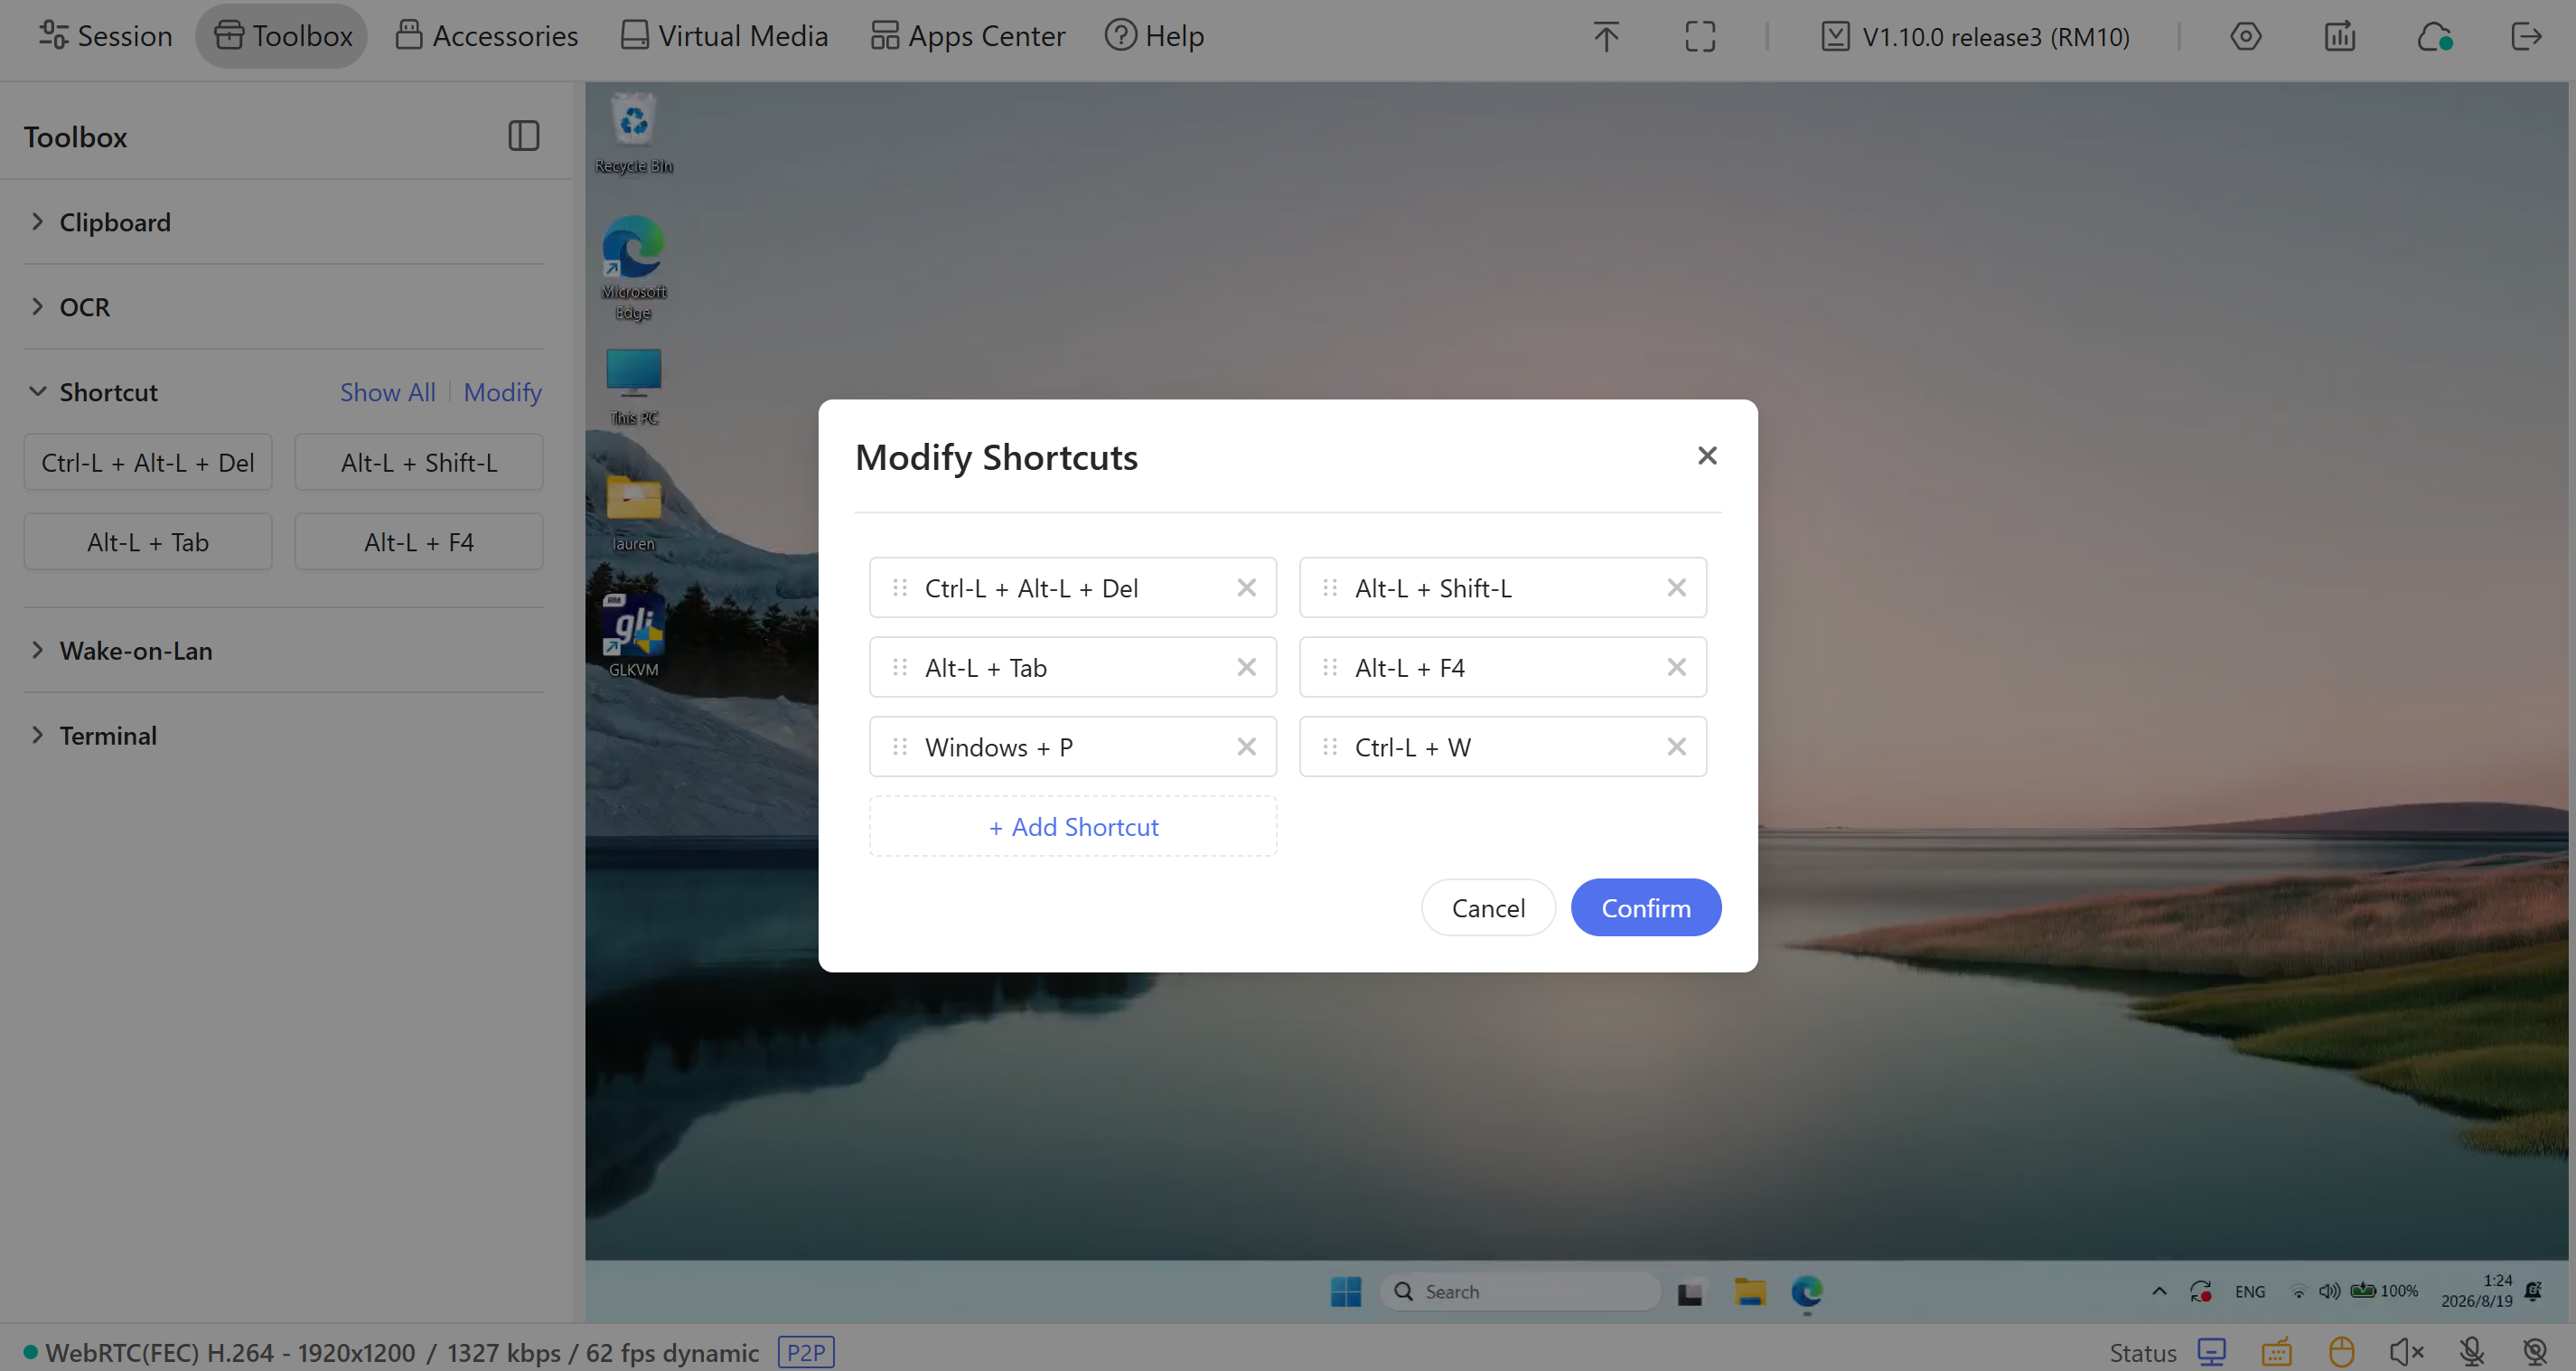Click the video status monitor icon
Image resolution: width=2576 pixels, height=1371 pixels.
(2212, 1353)
